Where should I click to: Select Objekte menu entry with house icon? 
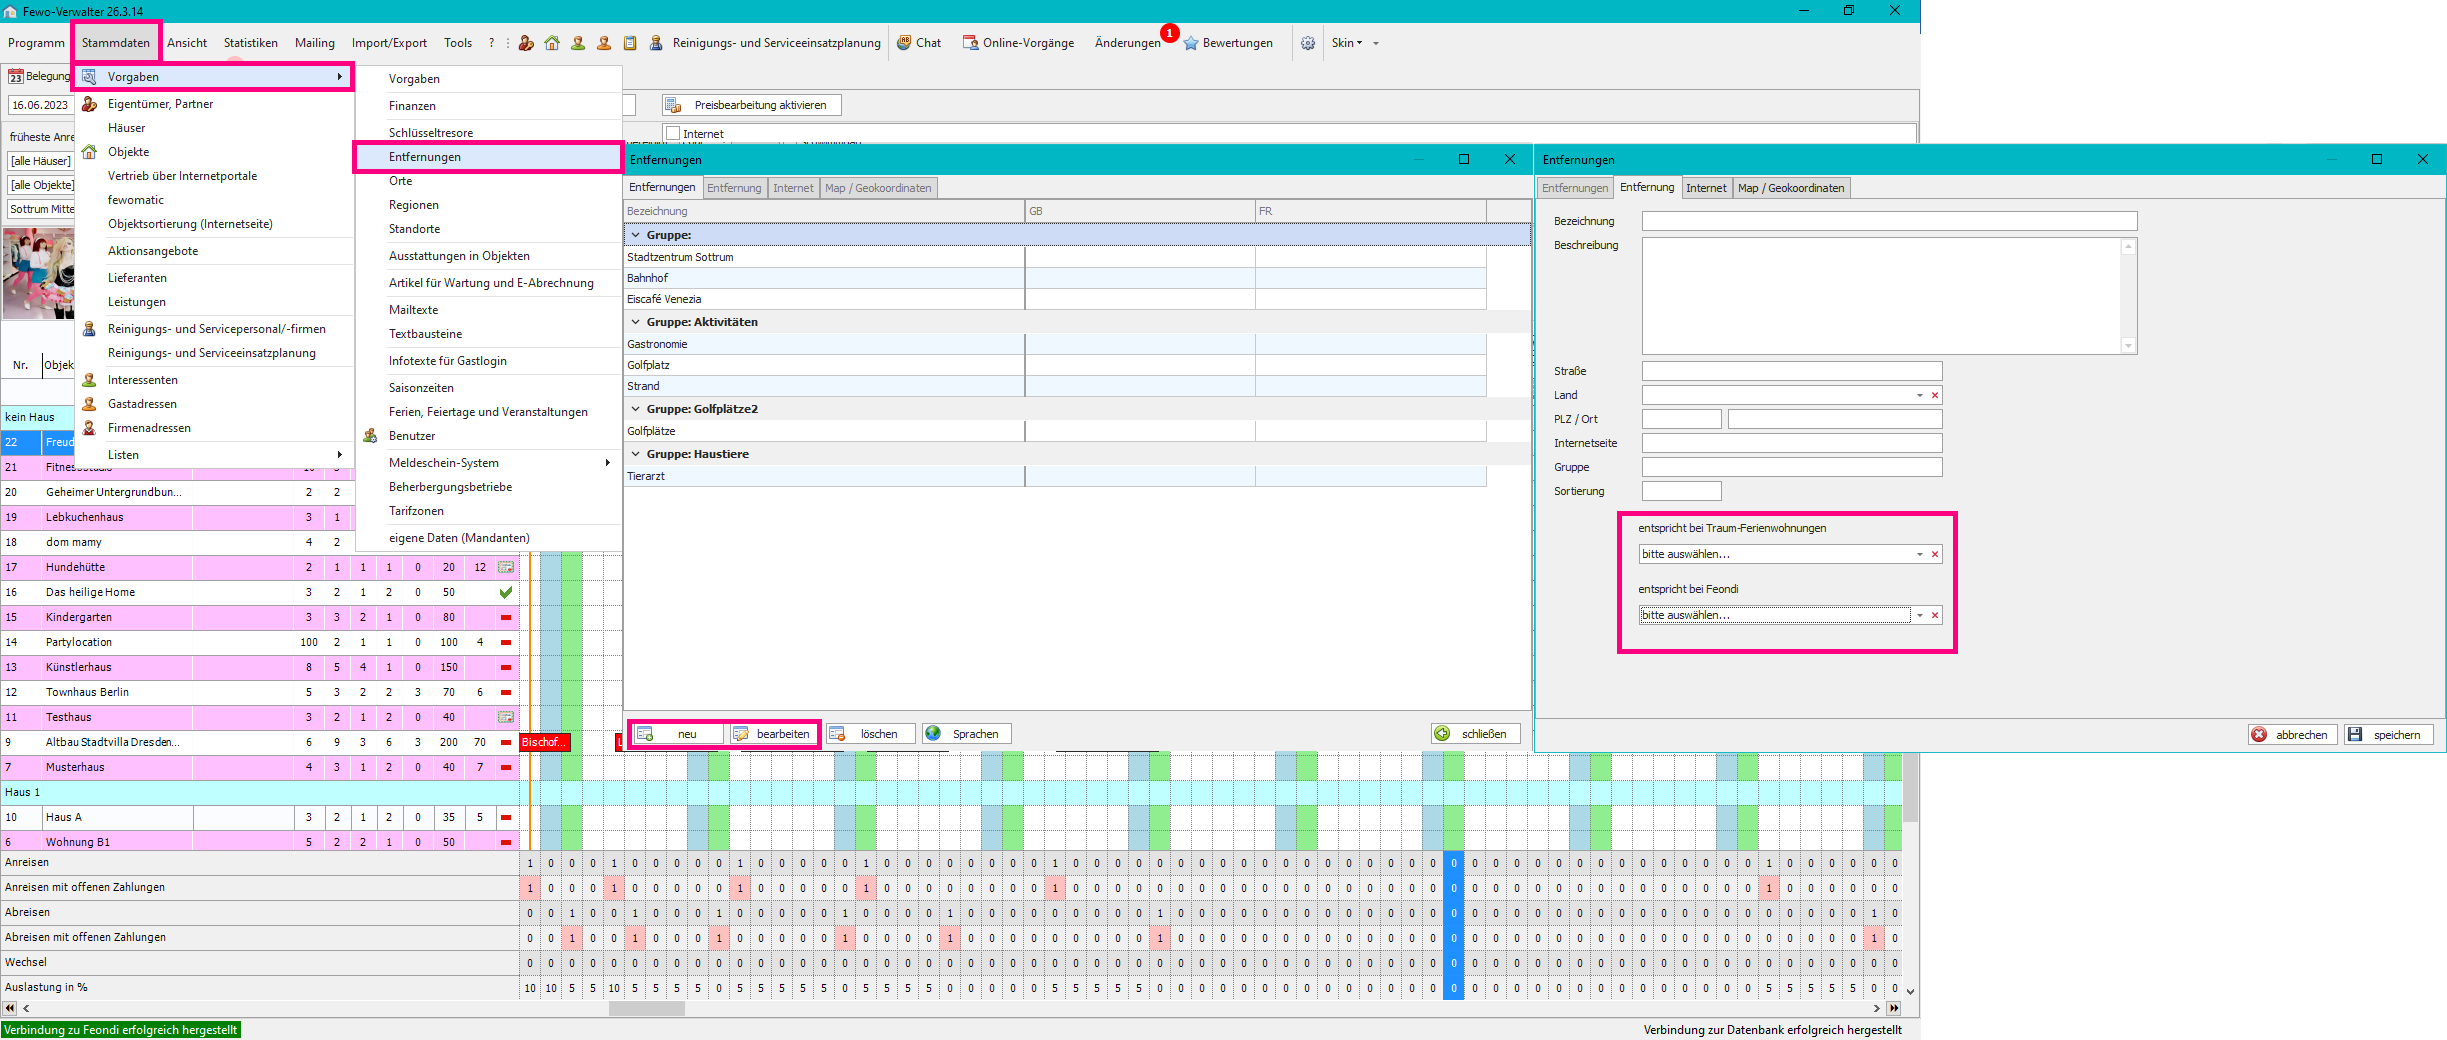(214, 152)
